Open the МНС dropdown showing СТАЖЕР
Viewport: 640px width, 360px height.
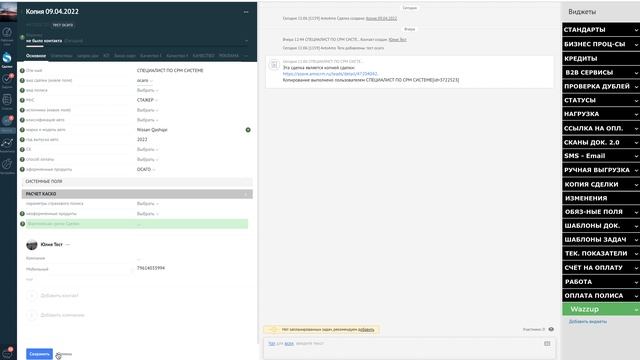[x=147, y=100]
